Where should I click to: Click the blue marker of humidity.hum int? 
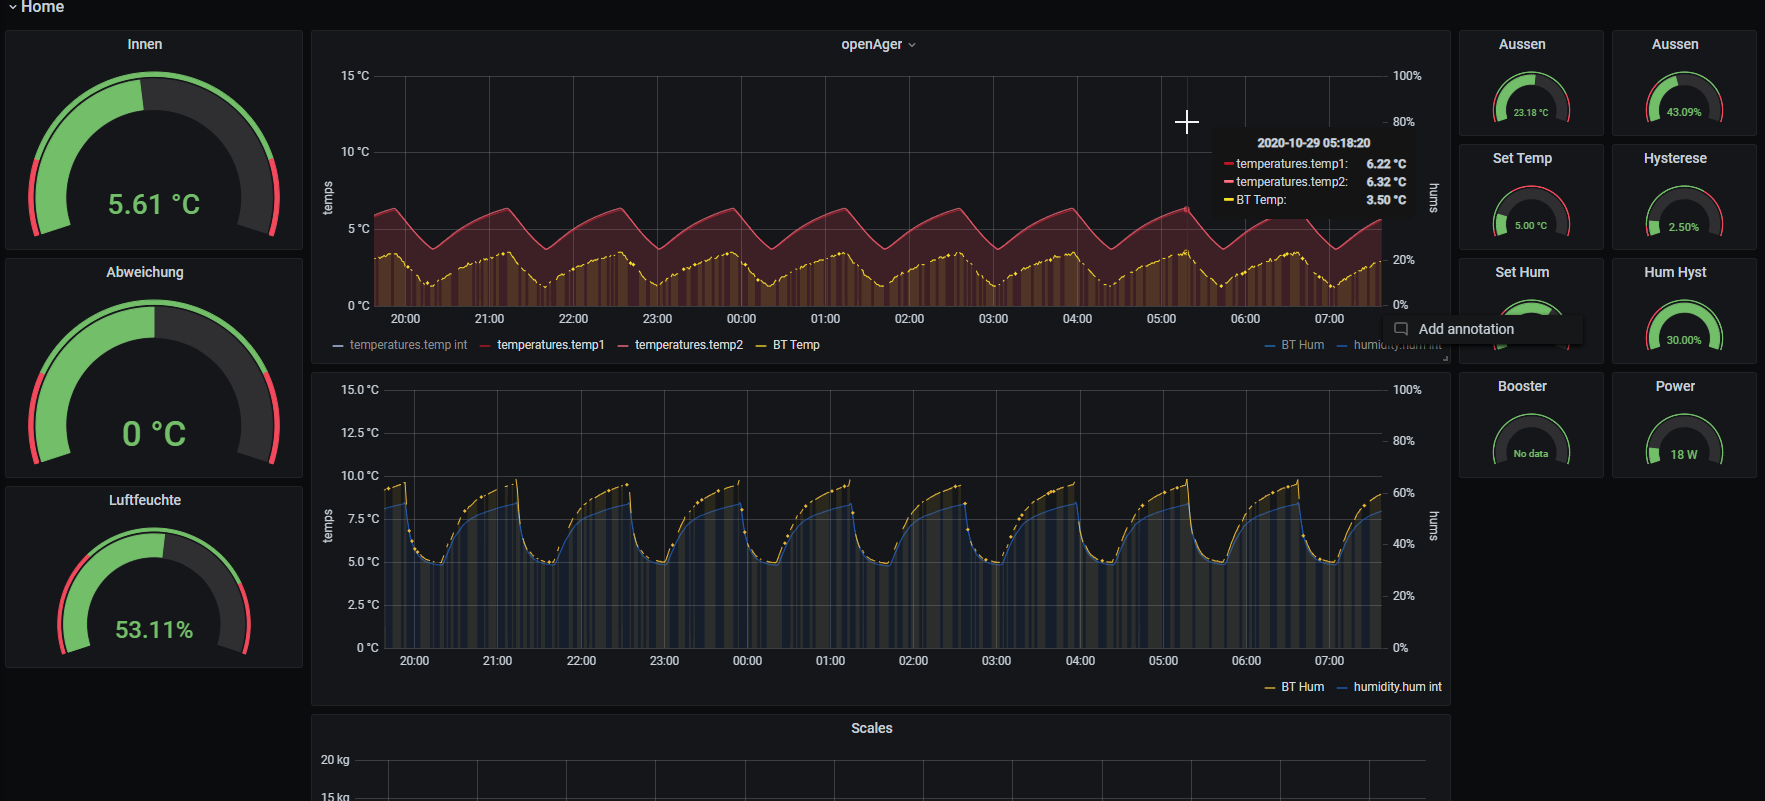pos(1342,688)
